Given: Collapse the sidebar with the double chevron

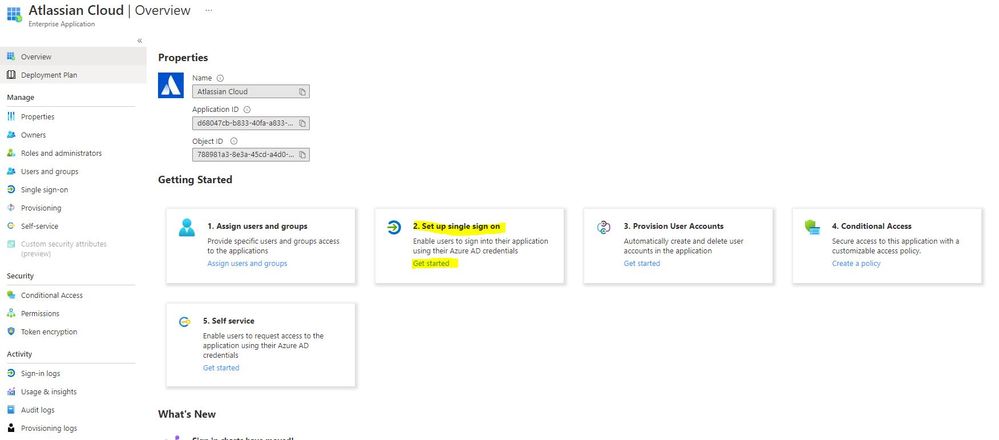Looking at the screenshot, I should tap(140, 41).
